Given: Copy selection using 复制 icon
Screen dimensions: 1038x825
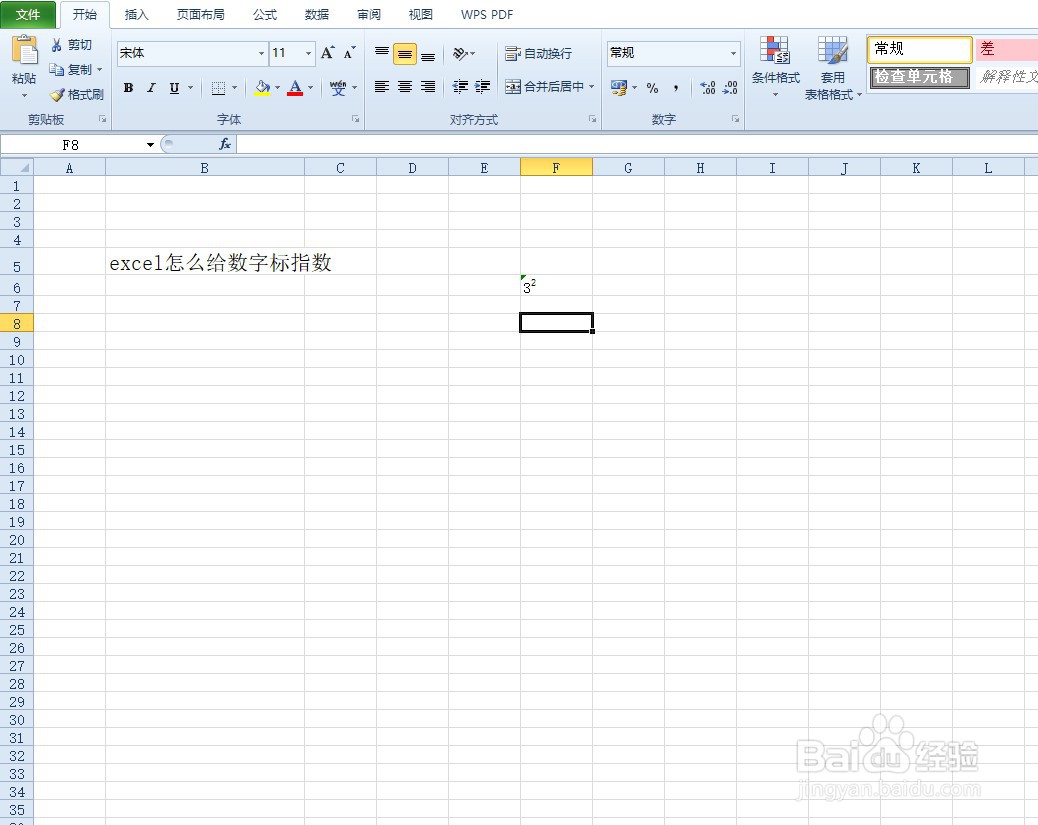Looking at the screenshot, I should coord(56,69).
